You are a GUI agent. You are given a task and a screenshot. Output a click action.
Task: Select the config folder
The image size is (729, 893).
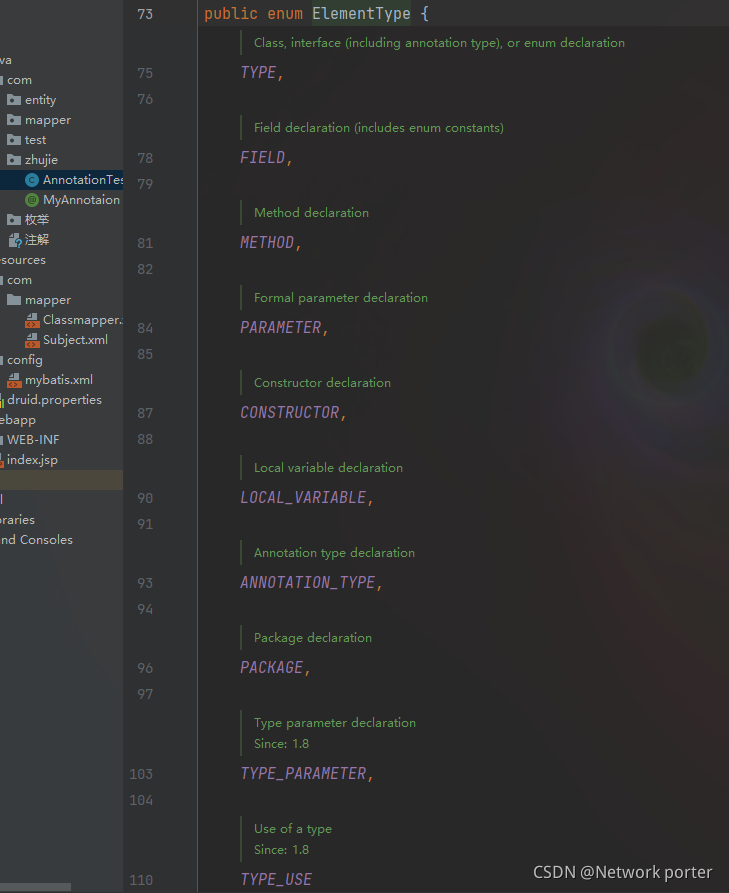pos(24,360)
